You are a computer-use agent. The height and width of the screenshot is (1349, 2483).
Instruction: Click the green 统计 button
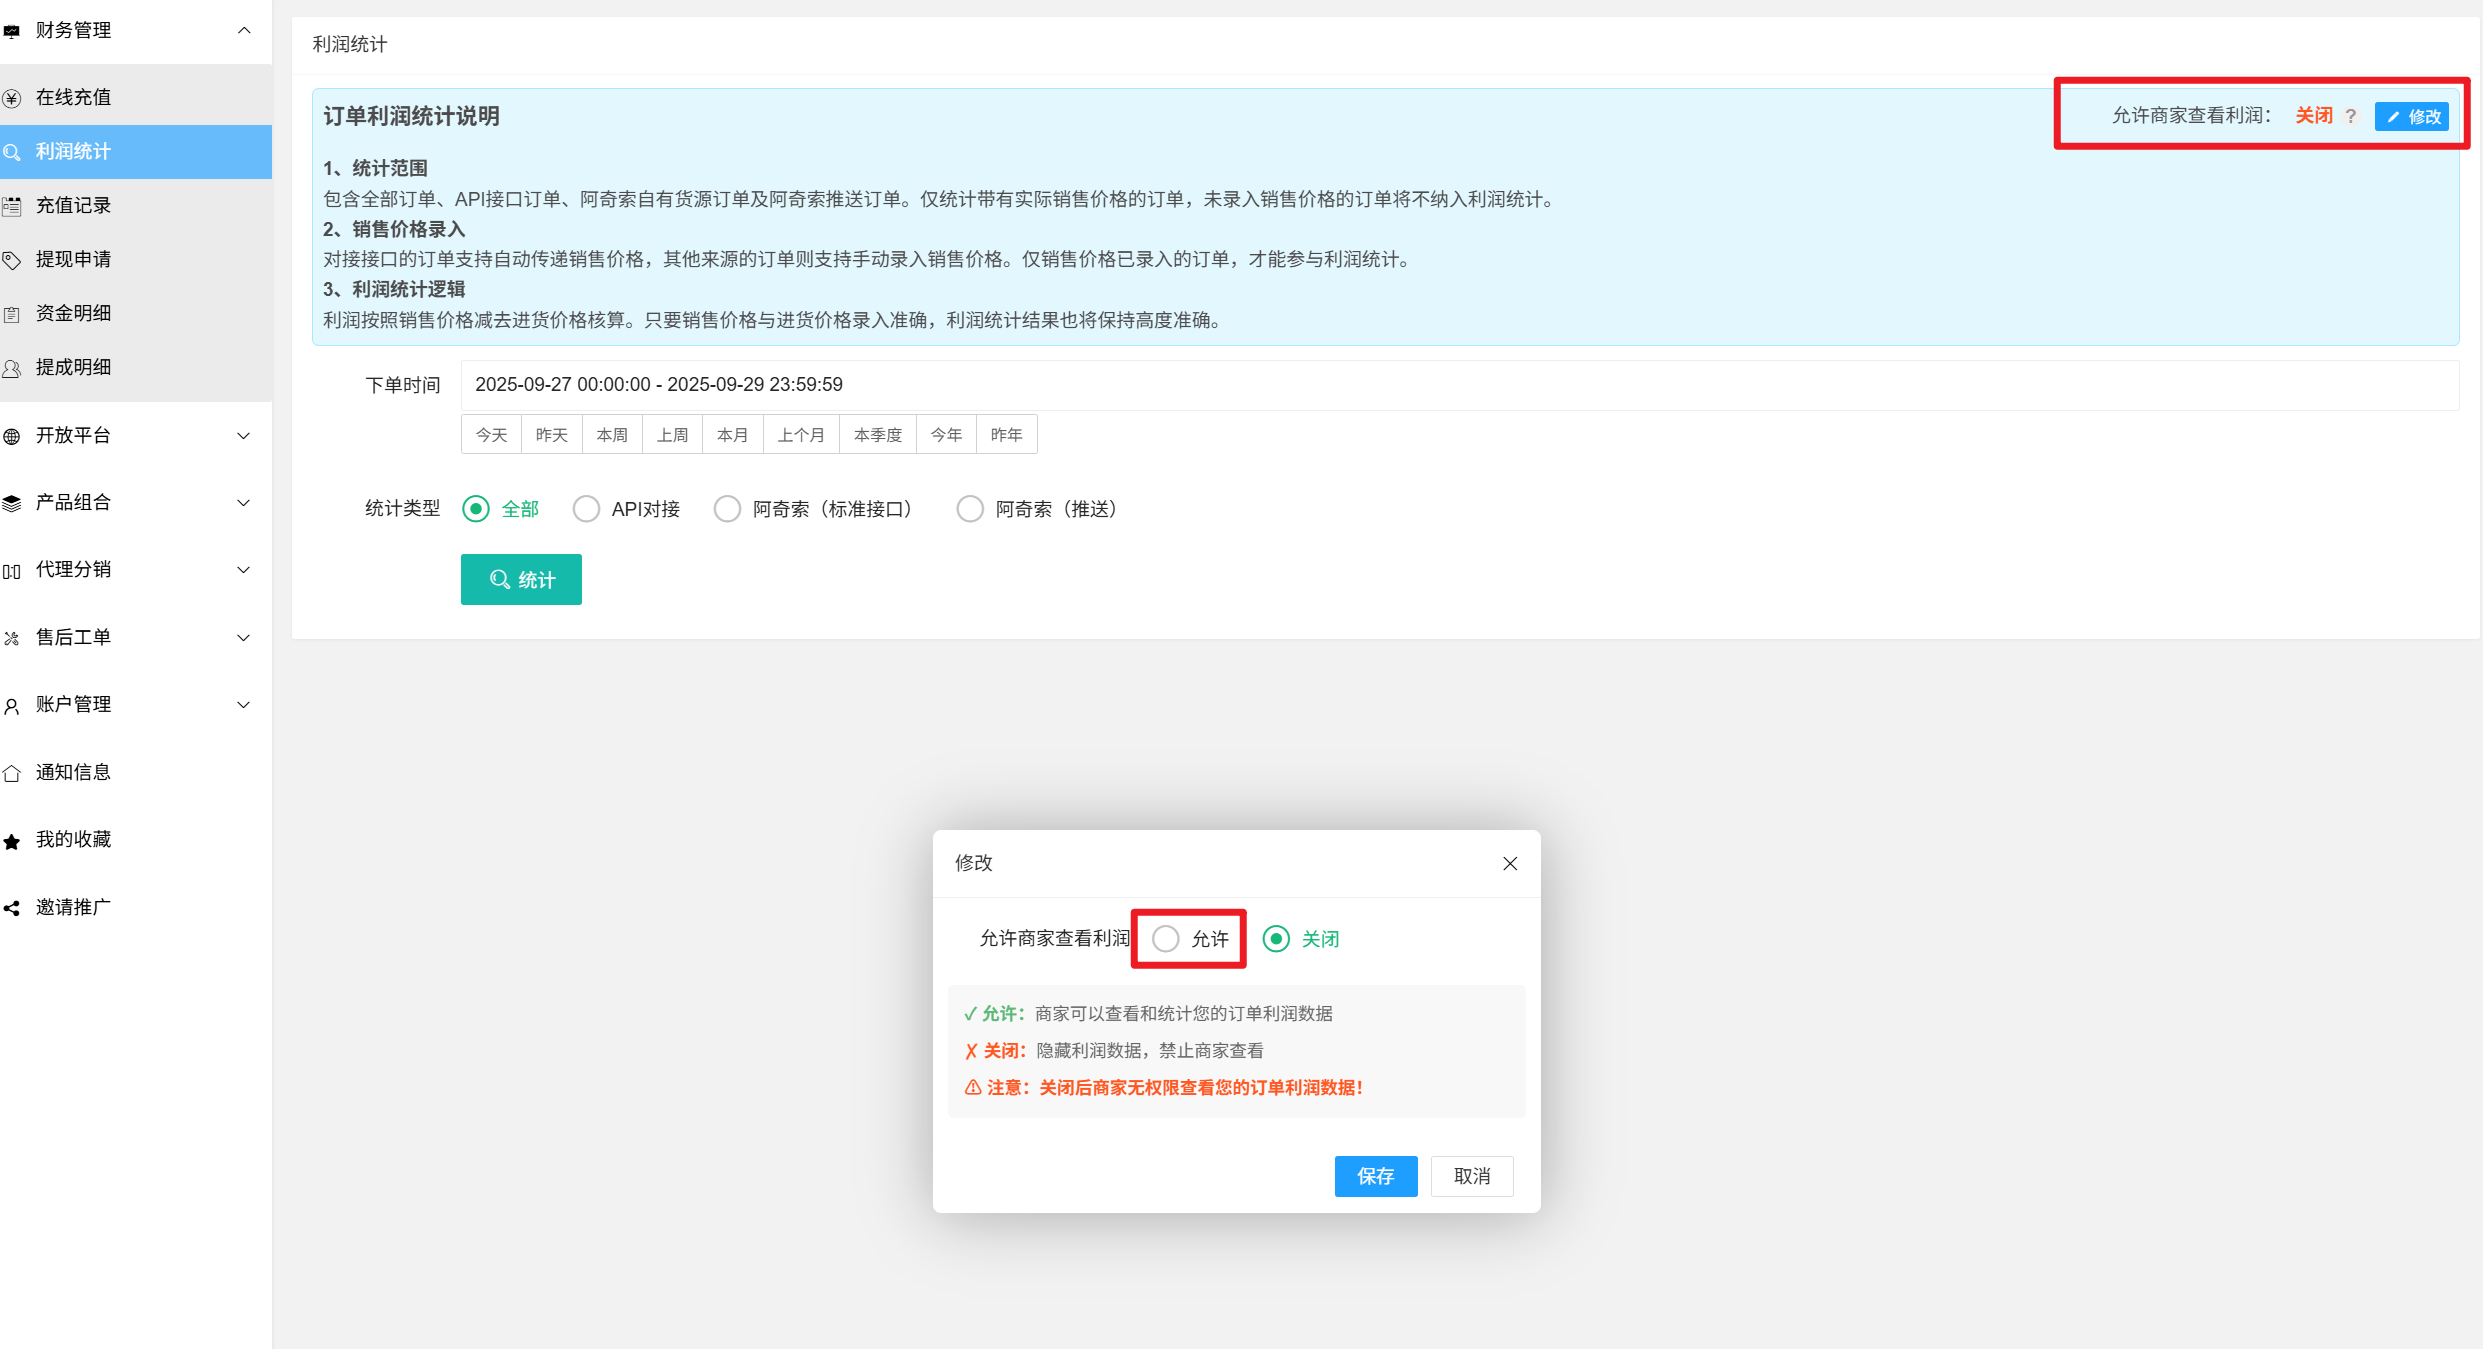[x=521, y=579]
